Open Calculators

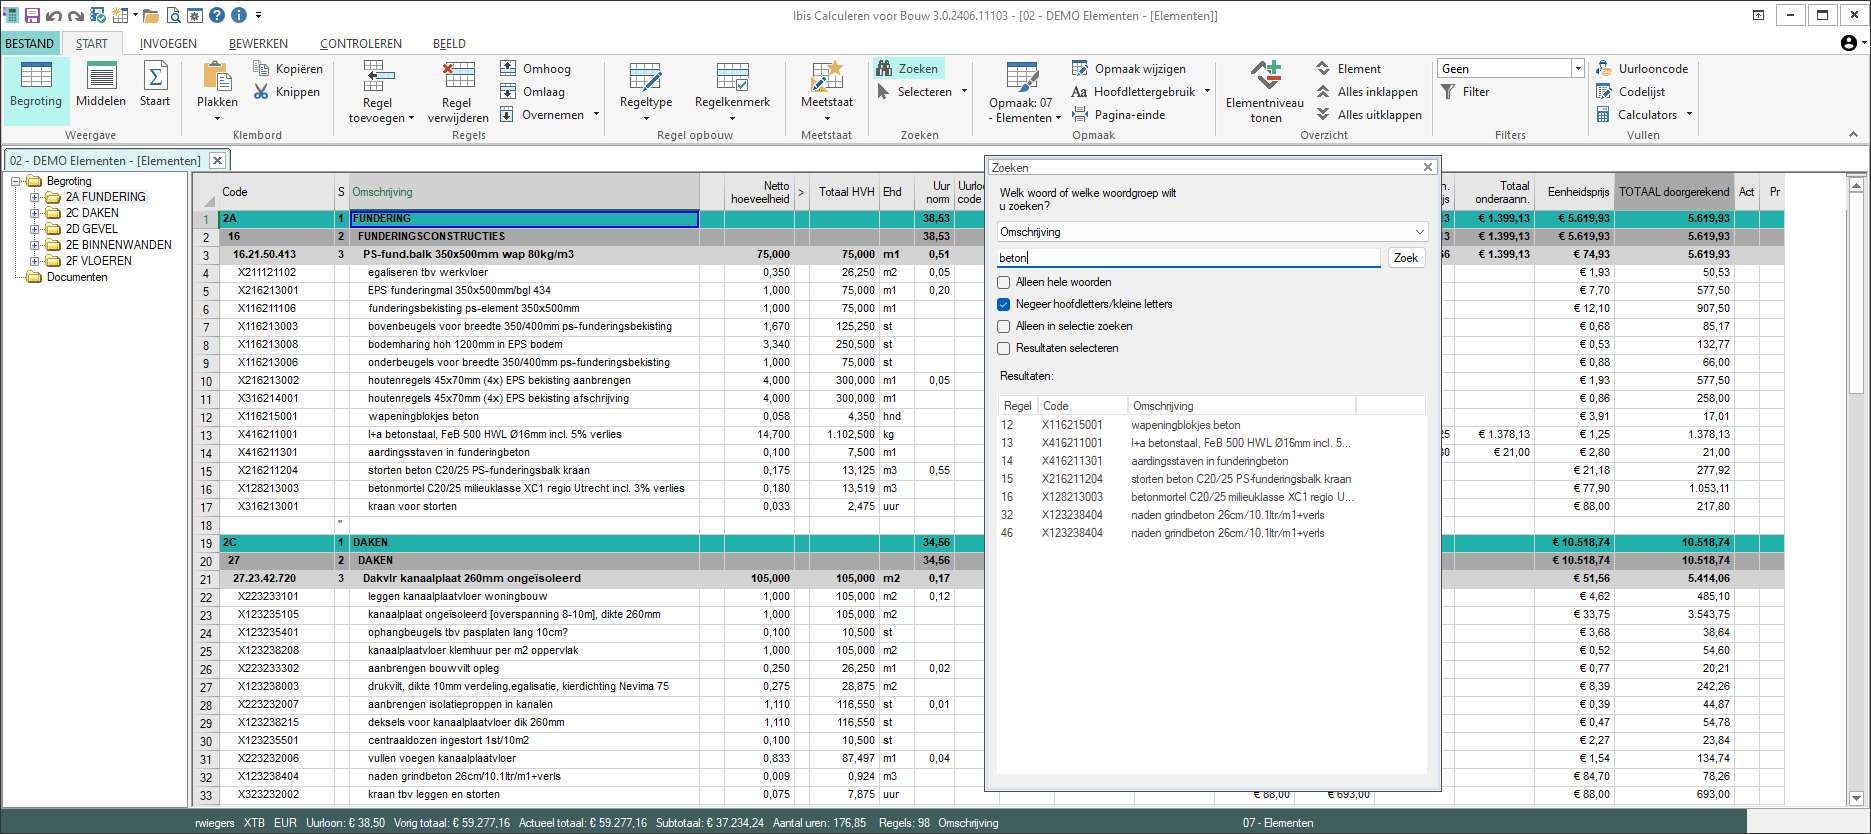[x=1637, y=114]
